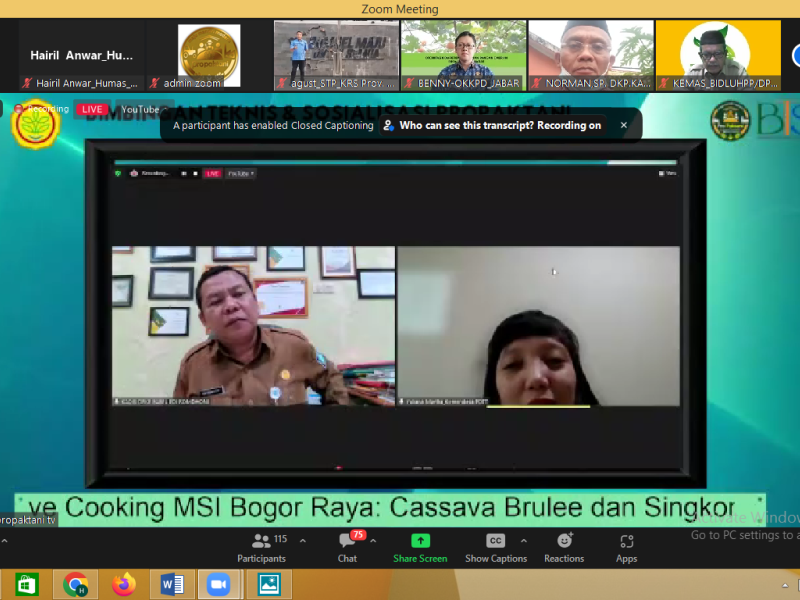800x600 pixels.
Task: Click muted mic icon on Hairil Anwar
Action: tap(27, 83)
